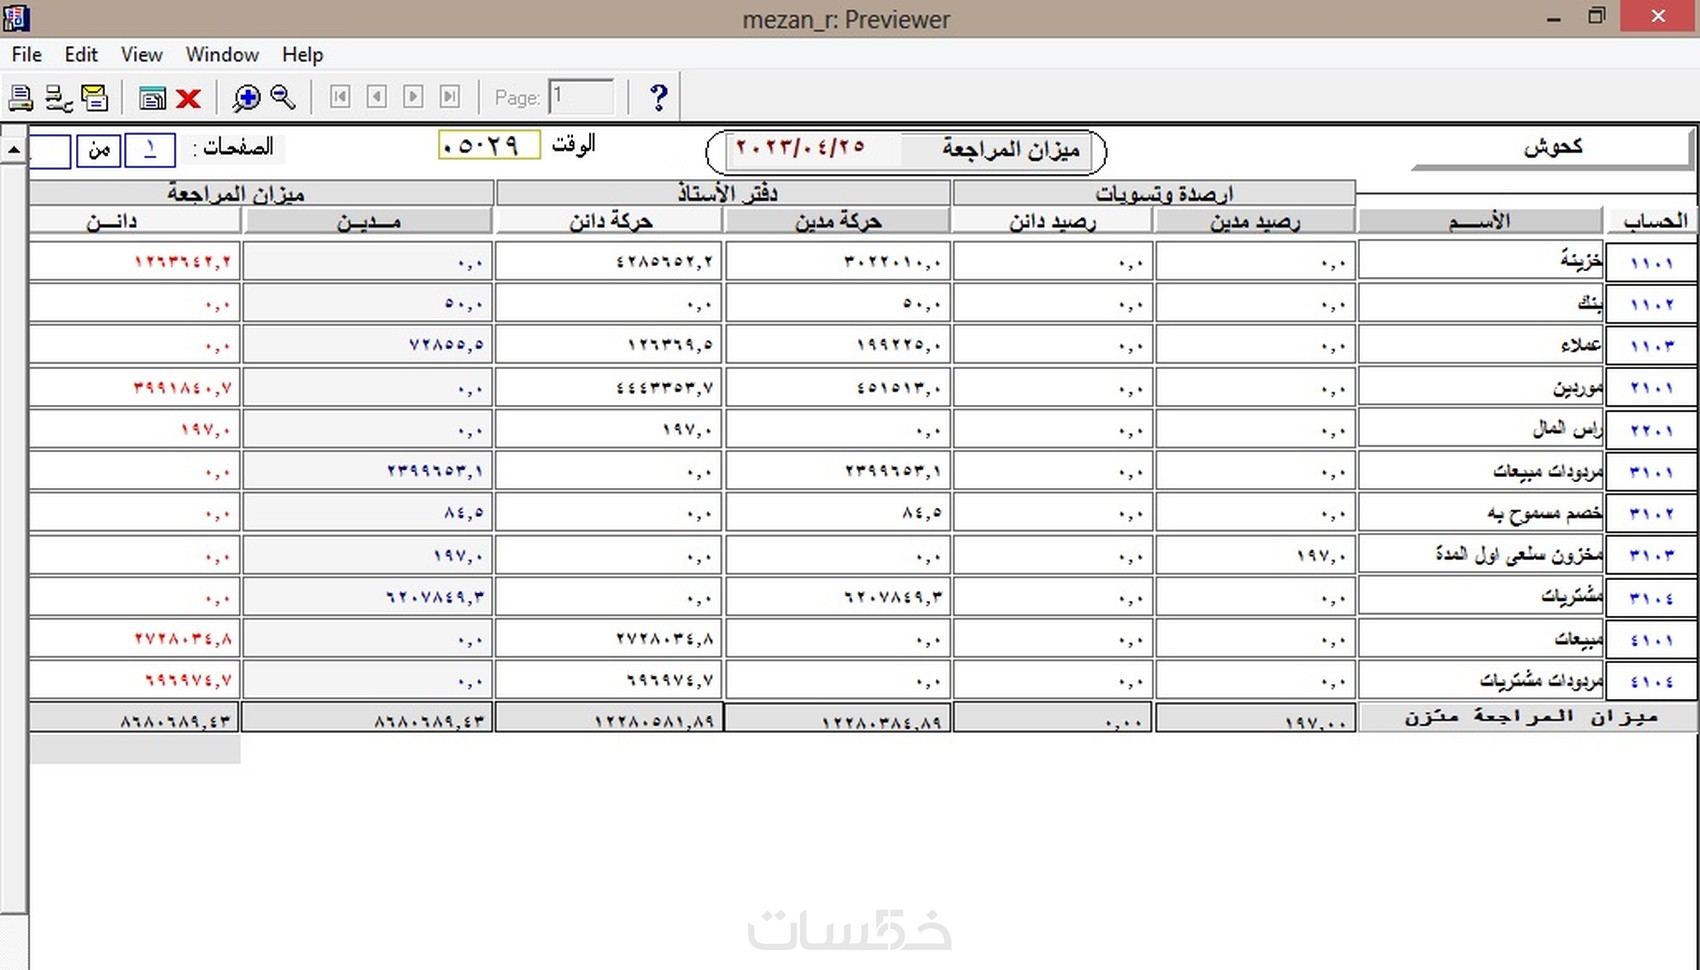
Task: Zoom out with the plain magnifier icon
Action: point(283,97)
